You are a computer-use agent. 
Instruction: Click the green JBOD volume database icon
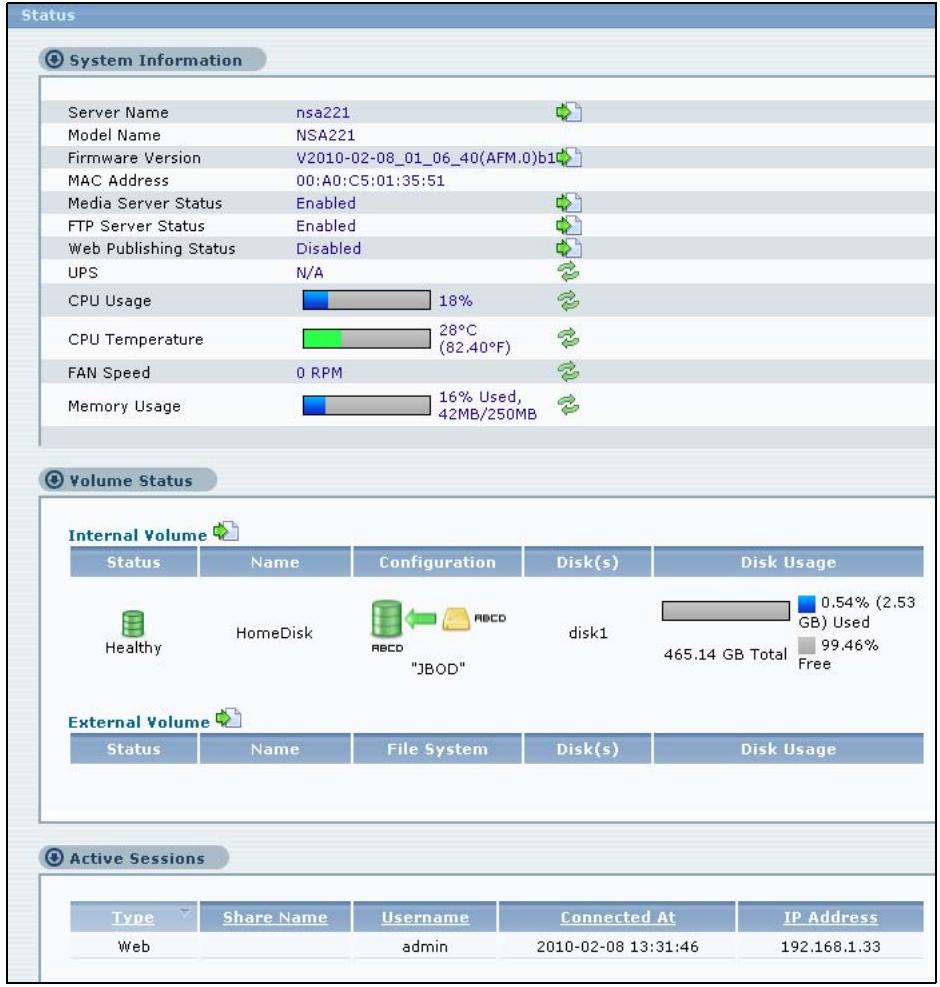click(387, 618)
